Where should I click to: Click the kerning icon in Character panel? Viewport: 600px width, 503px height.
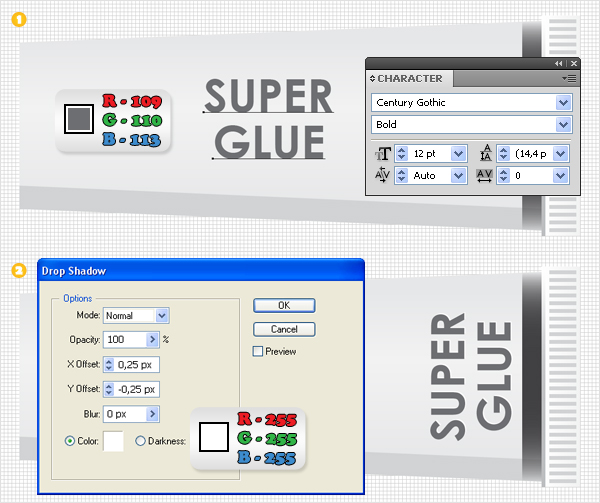(x=382, y=175)
